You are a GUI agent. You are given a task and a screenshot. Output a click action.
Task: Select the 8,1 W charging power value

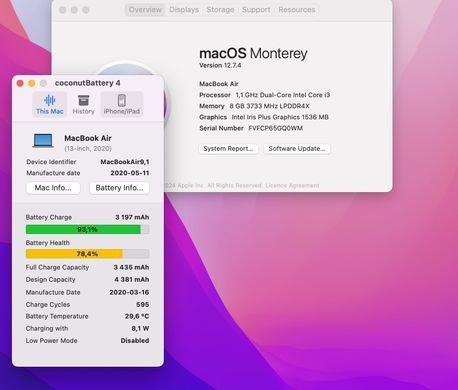point(140,329)
